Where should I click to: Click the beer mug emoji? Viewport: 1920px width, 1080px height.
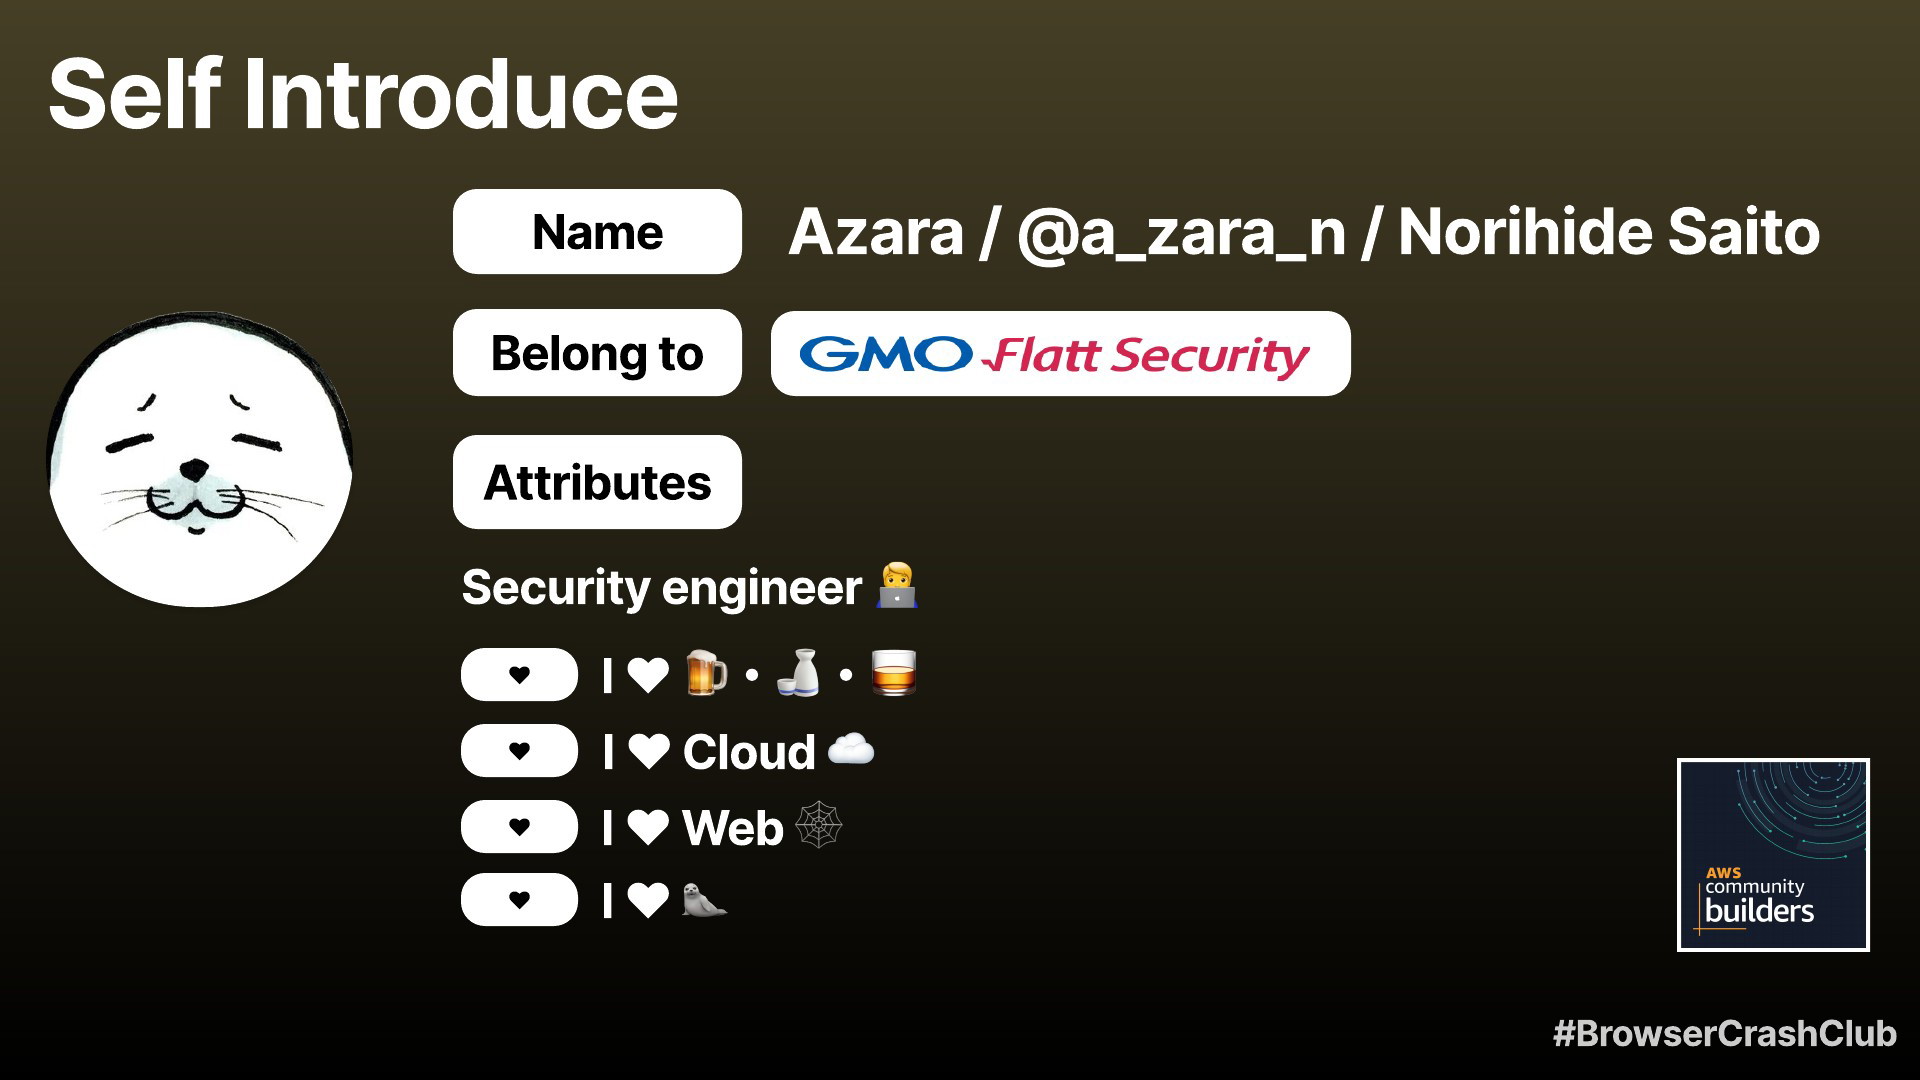pyautogui.click(x=706, y=673)
